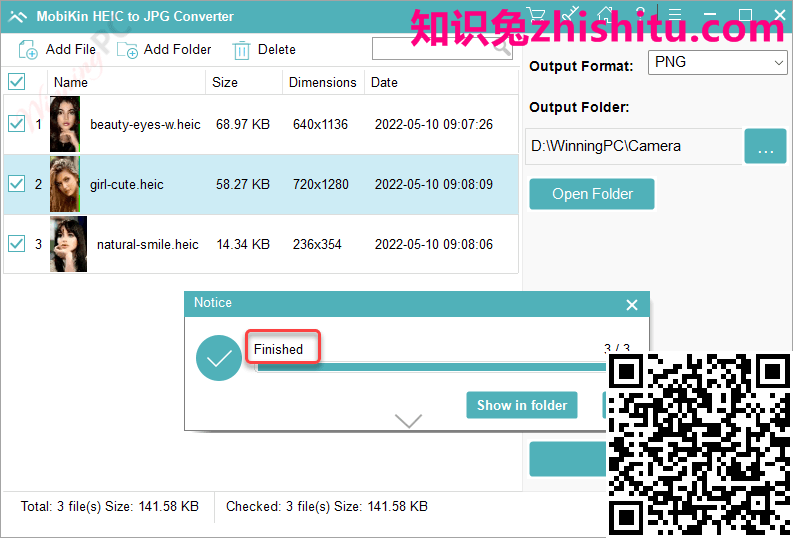Click file name beauty-eyes-w.heic
Screen dimensions: 793x538
point(145,124)
